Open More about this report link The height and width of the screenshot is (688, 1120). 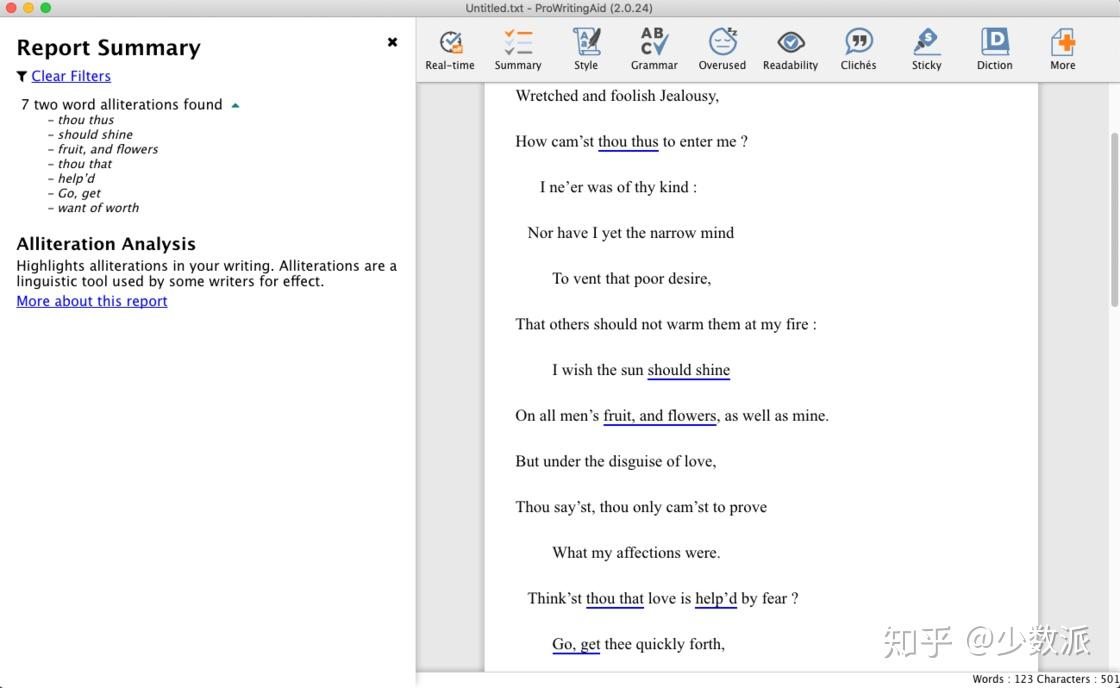(x=91, y=301)
